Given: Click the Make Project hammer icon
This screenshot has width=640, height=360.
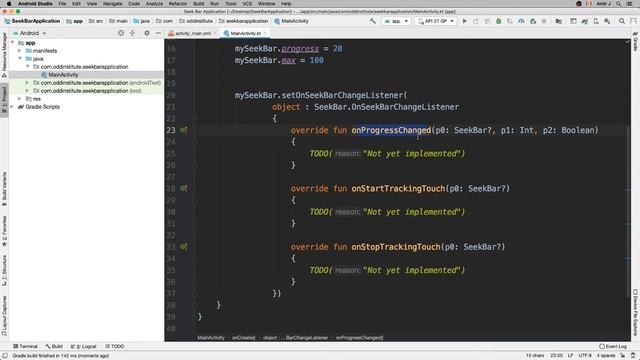Looking at the screenshot, I should click(x=373, y=21).
